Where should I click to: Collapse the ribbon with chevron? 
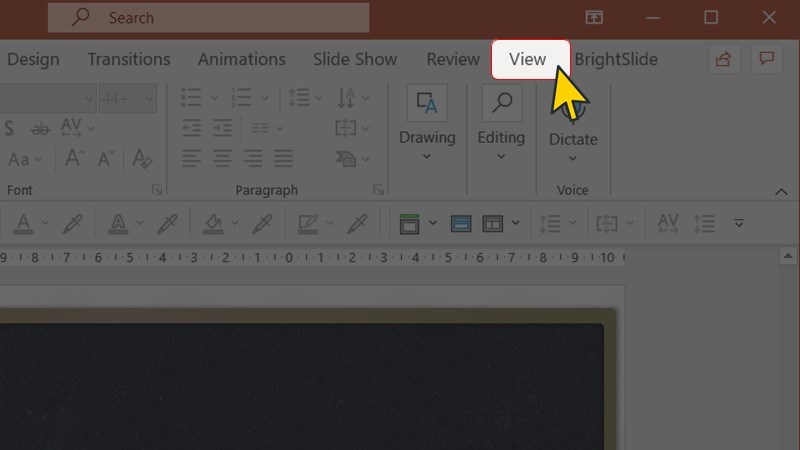click(x=781, y=192)
